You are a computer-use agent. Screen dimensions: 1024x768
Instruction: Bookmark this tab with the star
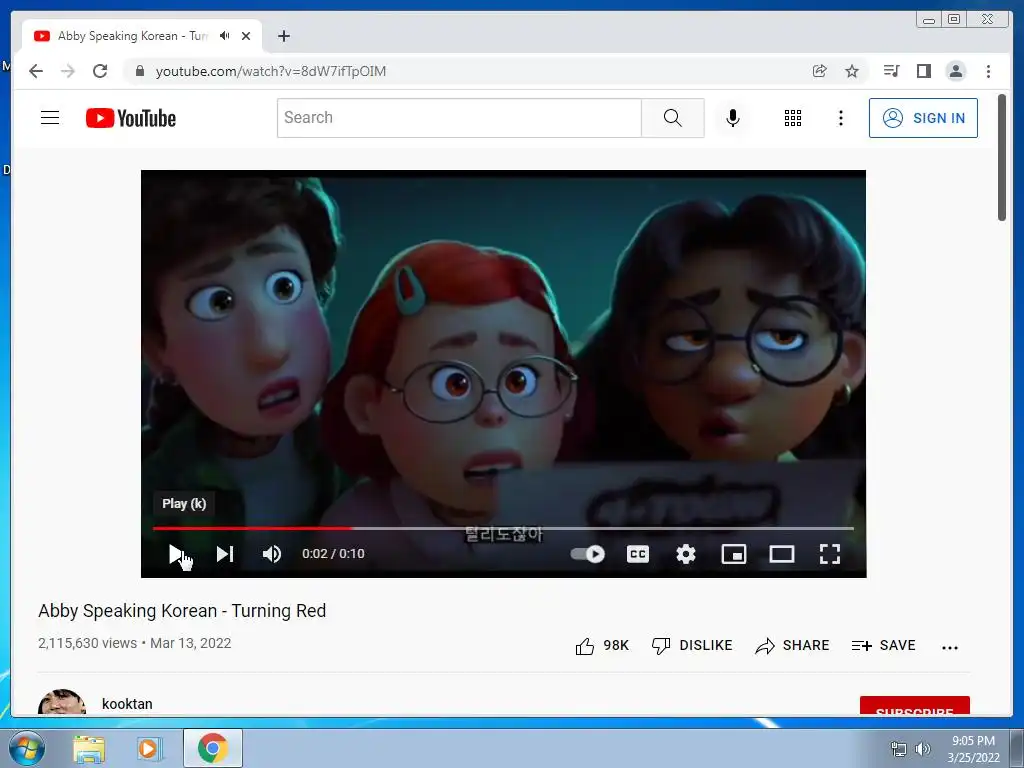[852, 71]
